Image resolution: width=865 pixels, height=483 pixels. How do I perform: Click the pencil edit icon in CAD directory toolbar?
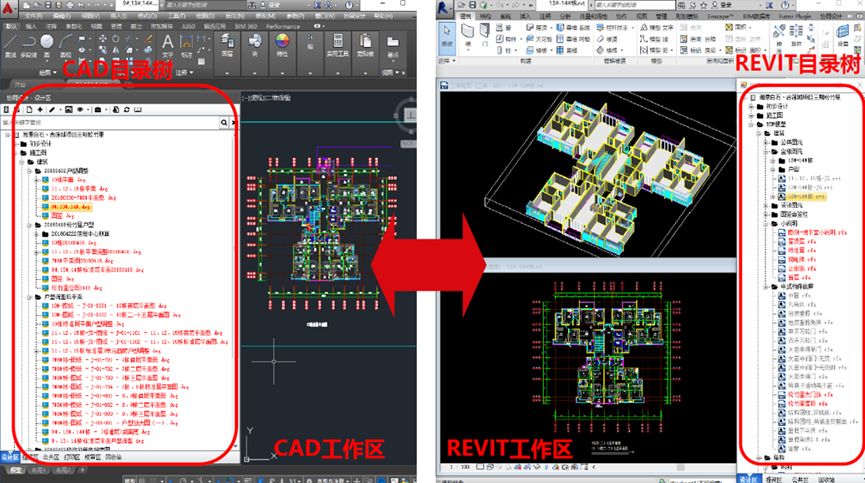(x=52, y=110)
